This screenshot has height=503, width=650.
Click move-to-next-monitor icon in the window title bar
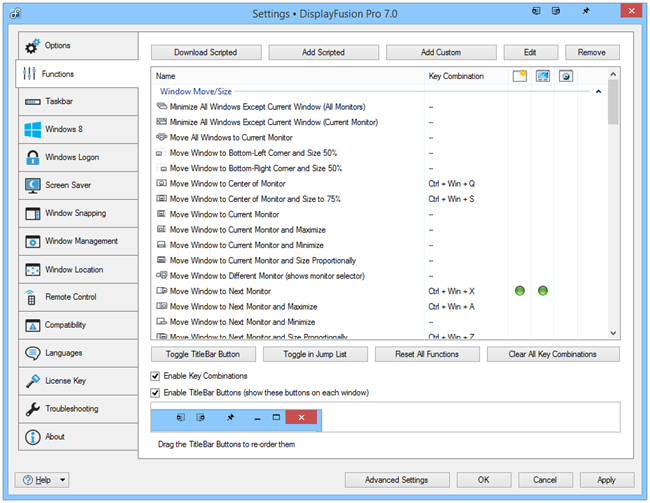pyautogui.click(x=536, y=11)
